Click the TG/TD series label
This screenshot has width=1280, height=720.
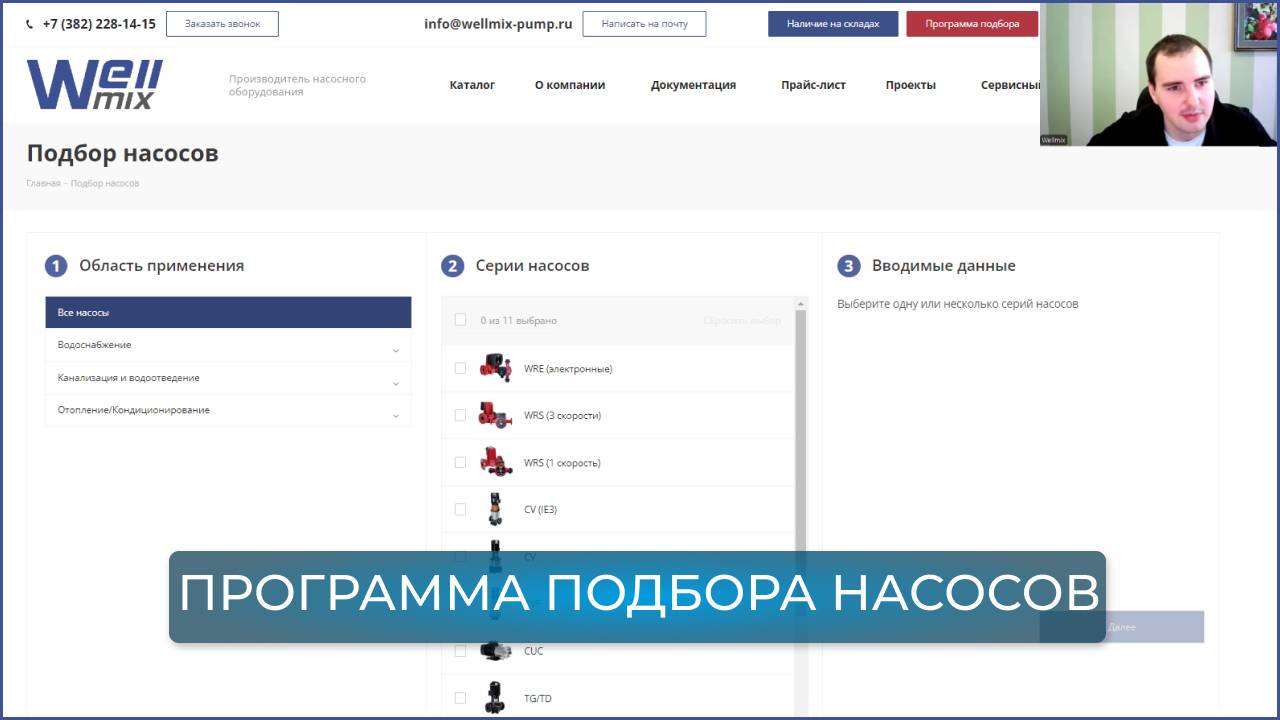(538, 699)
